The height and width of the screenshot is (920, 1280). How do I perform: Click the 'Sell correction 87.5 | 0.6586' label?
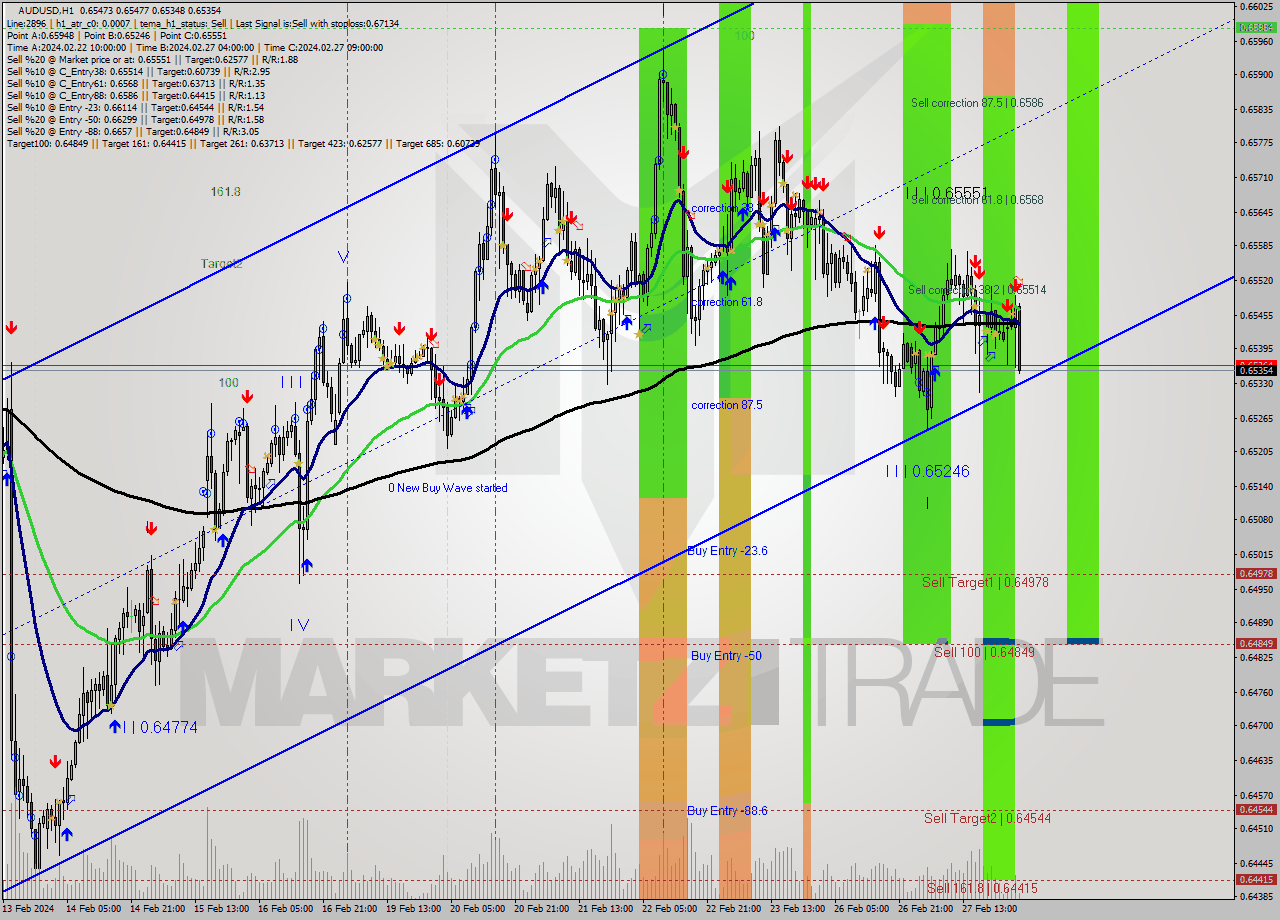pyautogui.click(x=977, y=103)
